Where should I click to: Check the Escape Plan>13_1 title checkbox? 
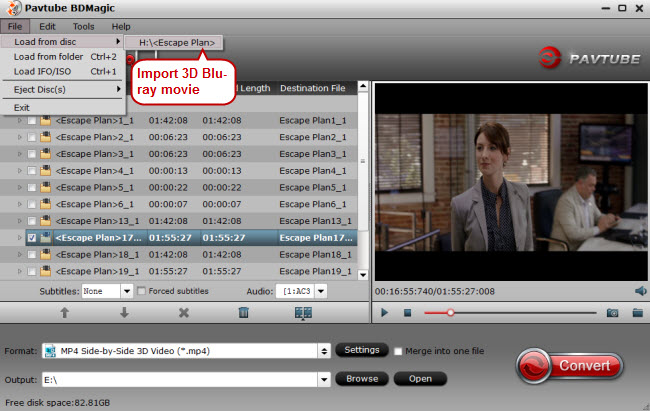32,221
